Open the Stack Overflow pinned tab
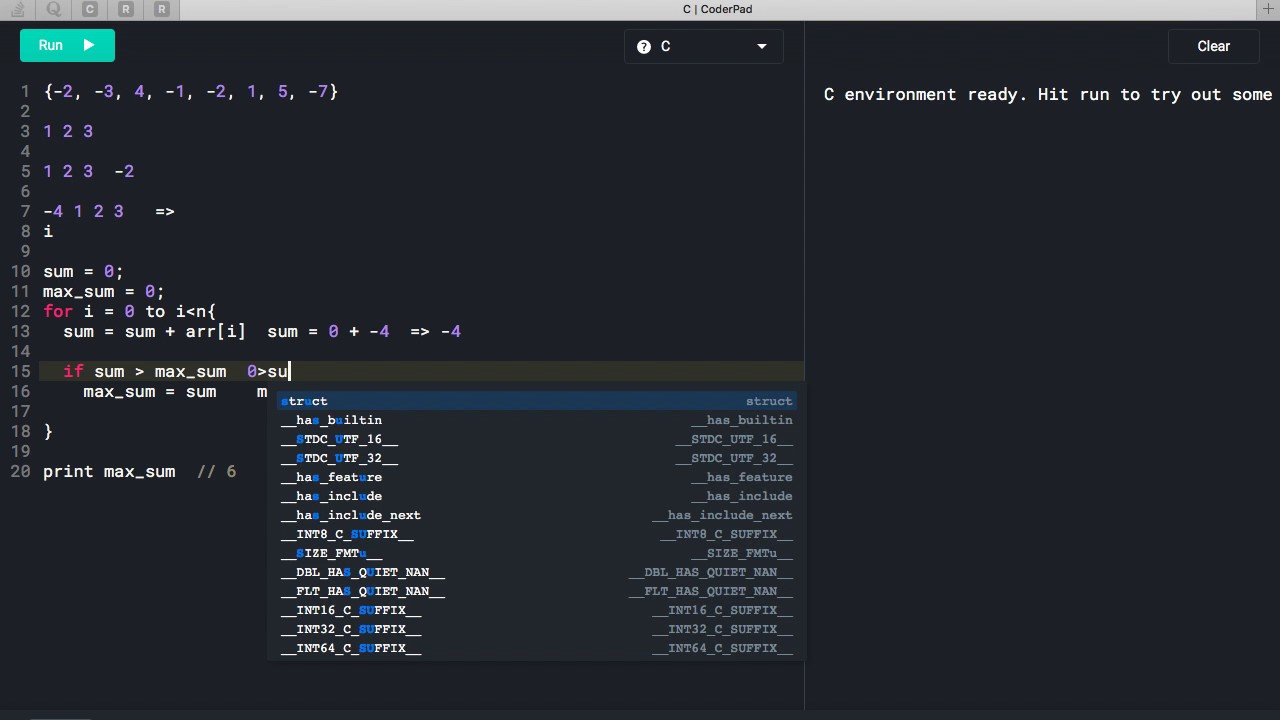1280x720 pixels. click(x=18, y=9)
